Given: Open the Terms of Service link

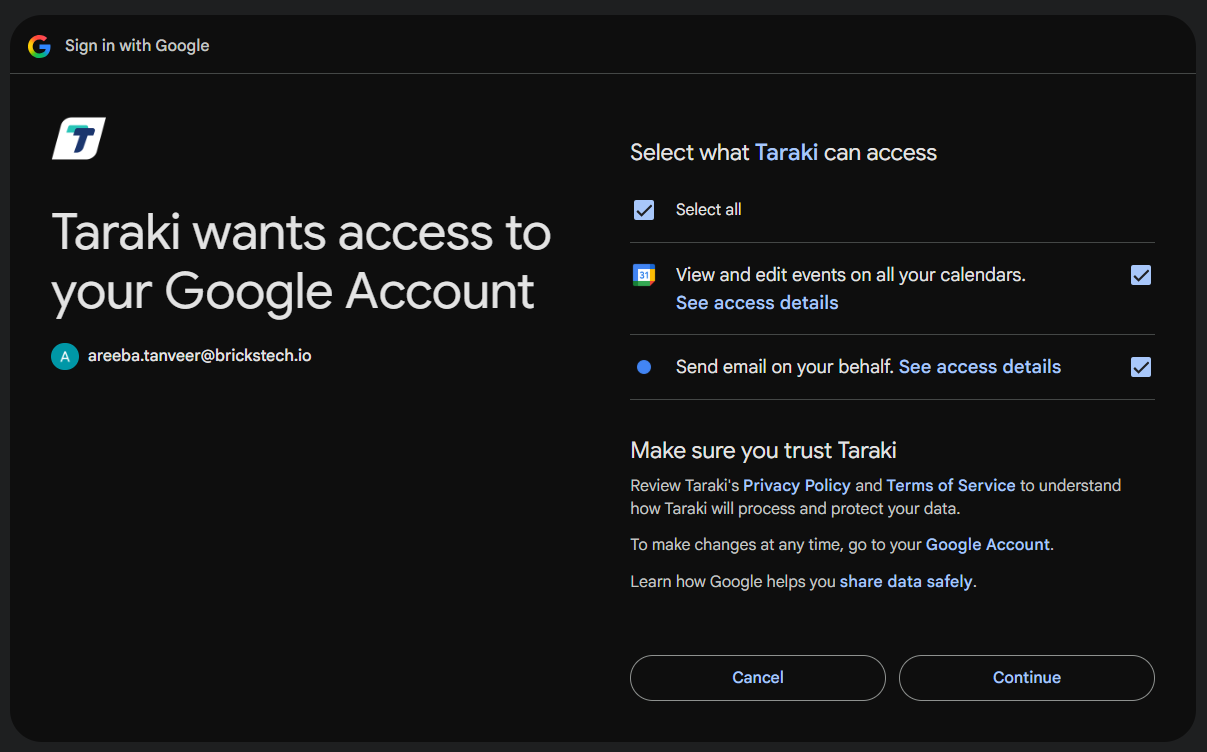Looking at the screenshot, I should [951, 486].
